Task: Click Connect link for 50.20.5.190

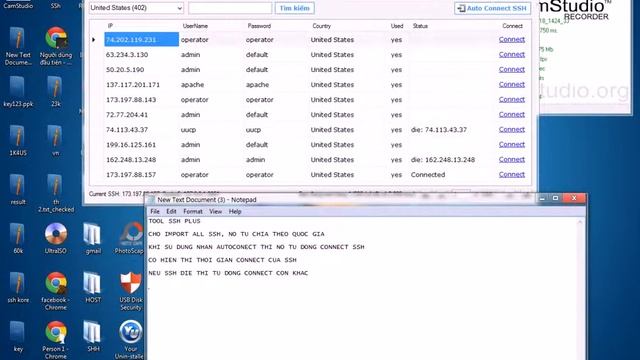Action: click(x=511, y=69)
